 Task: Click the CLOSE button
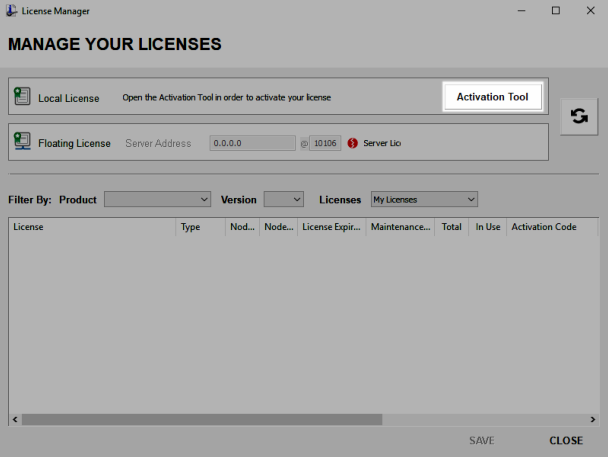pyautogui.click(x=566, y=440)
